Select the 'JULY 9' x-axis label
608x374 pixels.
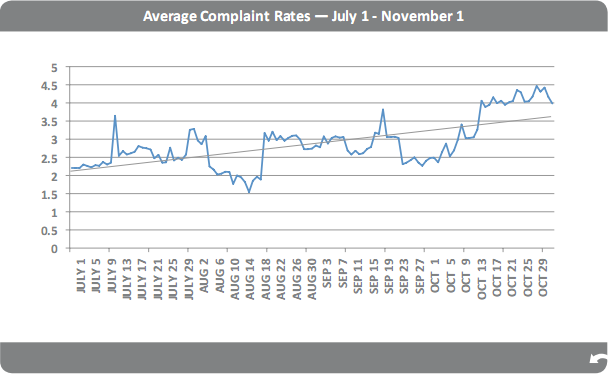coord(112,275)
